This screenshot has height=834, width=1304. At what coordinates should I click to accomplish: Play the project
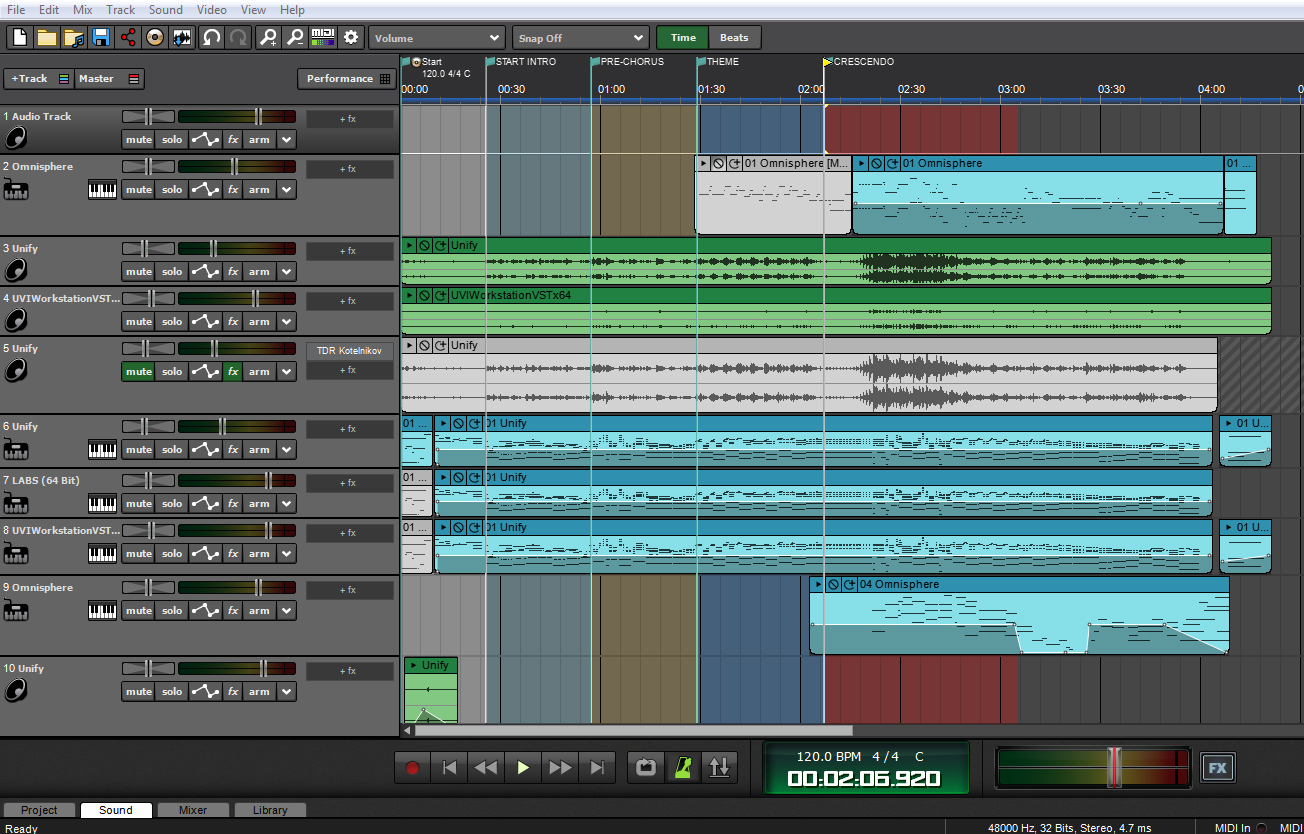523,768
